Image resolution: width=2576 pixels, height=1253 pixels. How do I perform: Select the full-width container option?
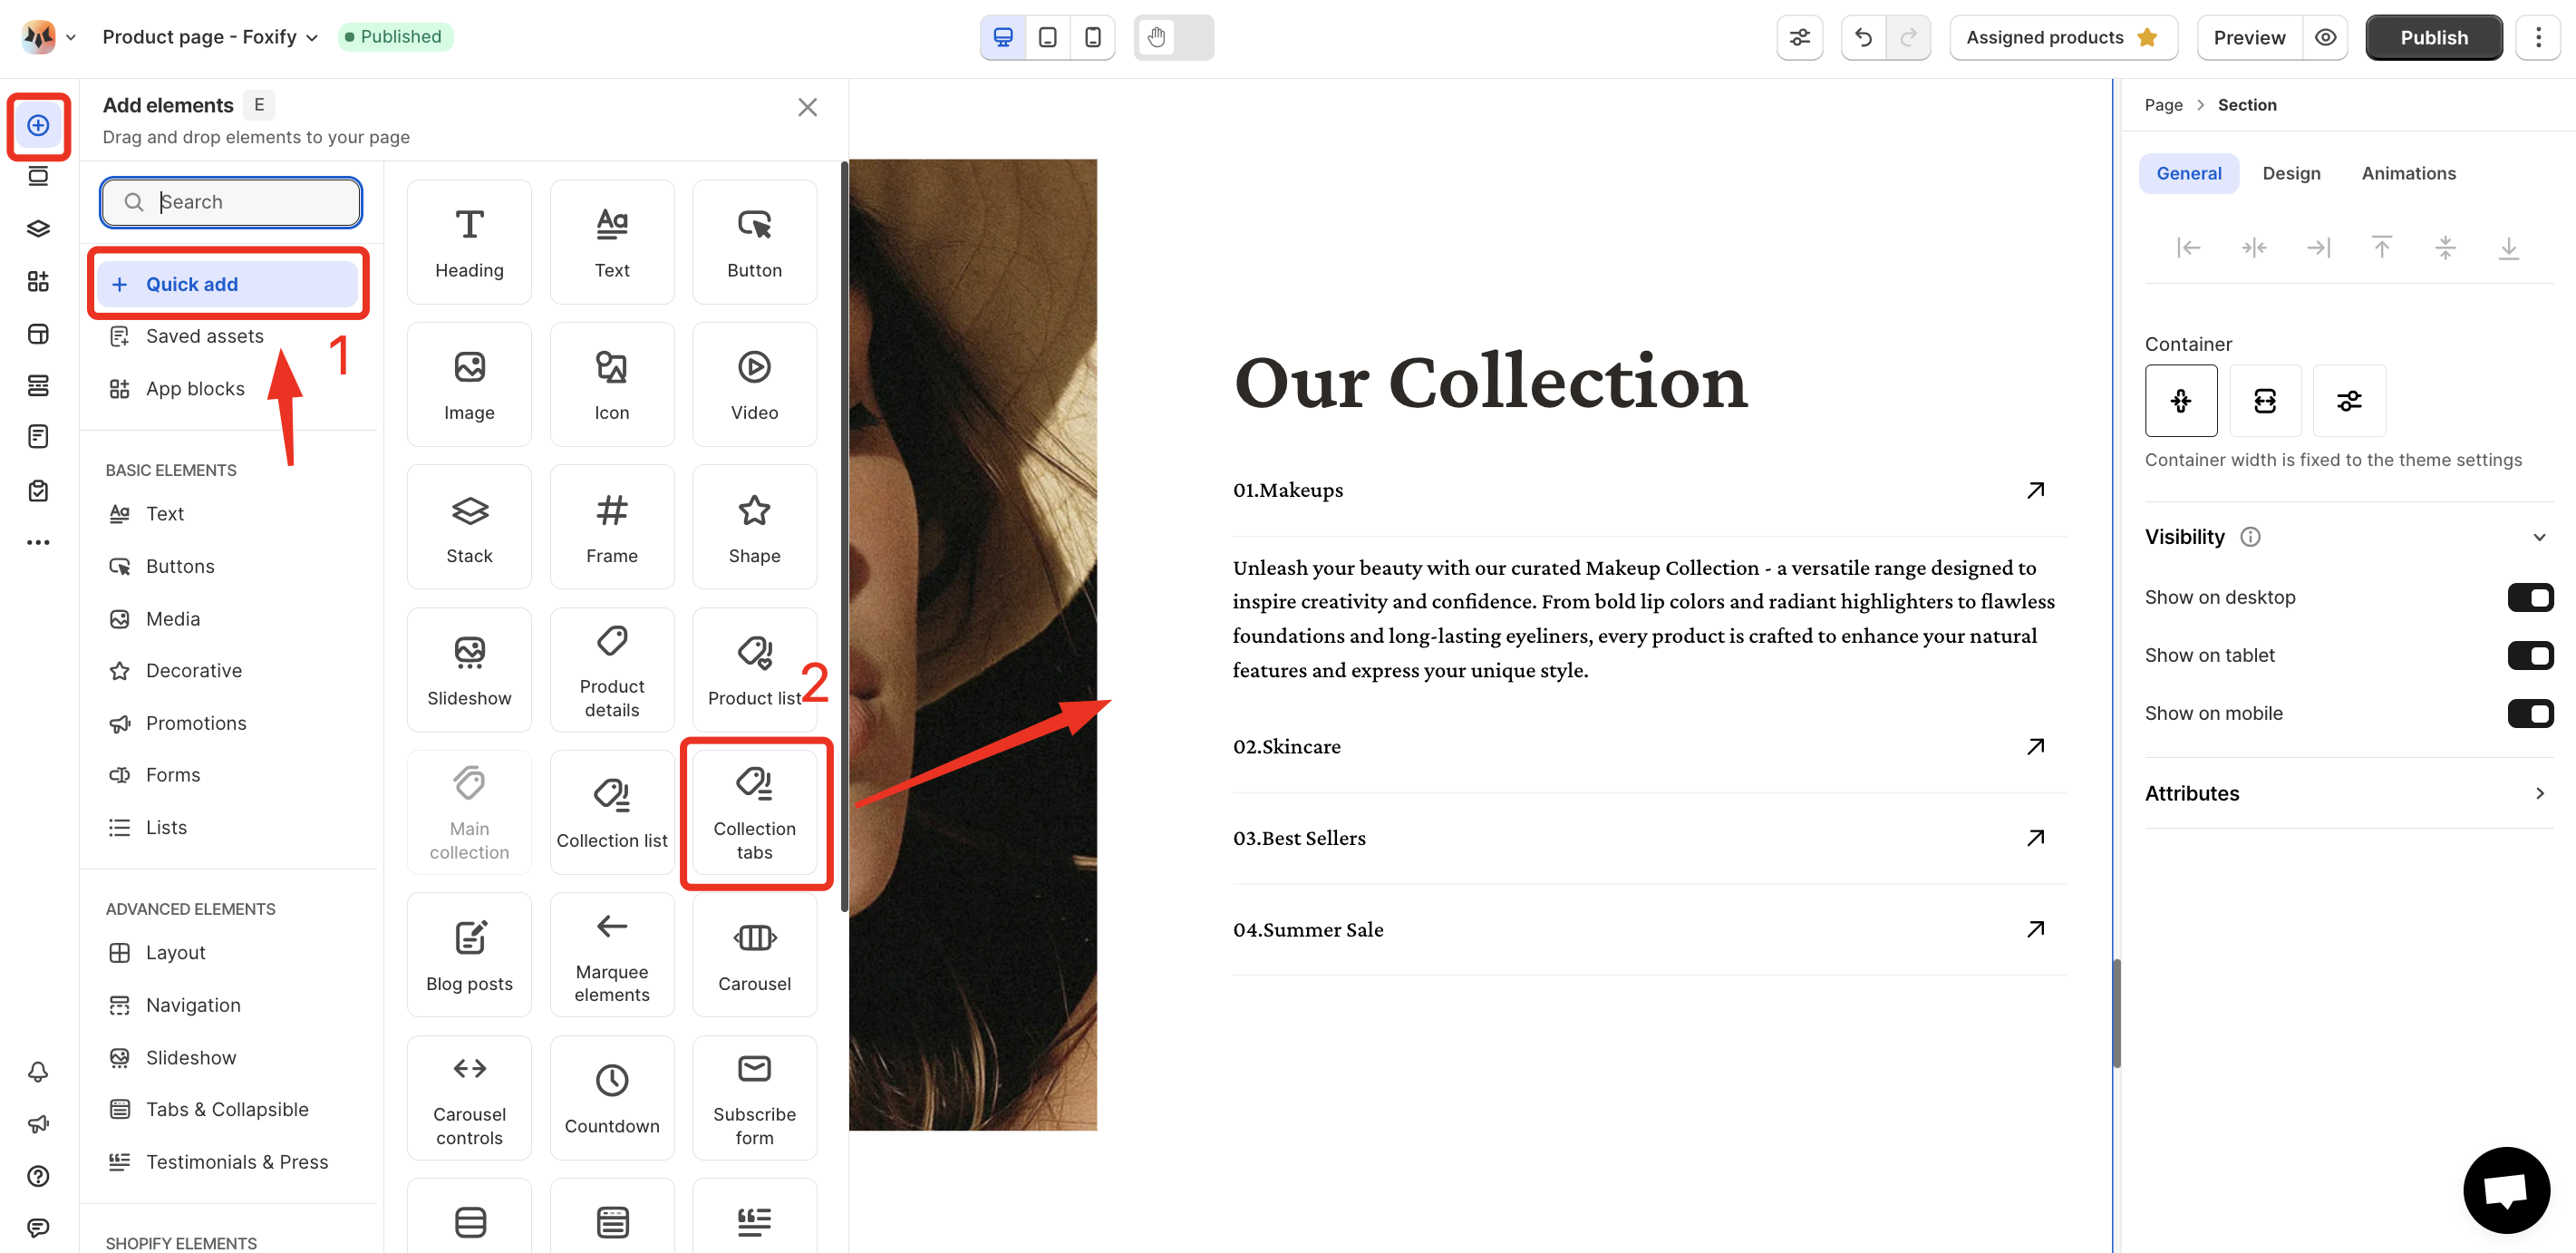click(x=2265, y=401)
